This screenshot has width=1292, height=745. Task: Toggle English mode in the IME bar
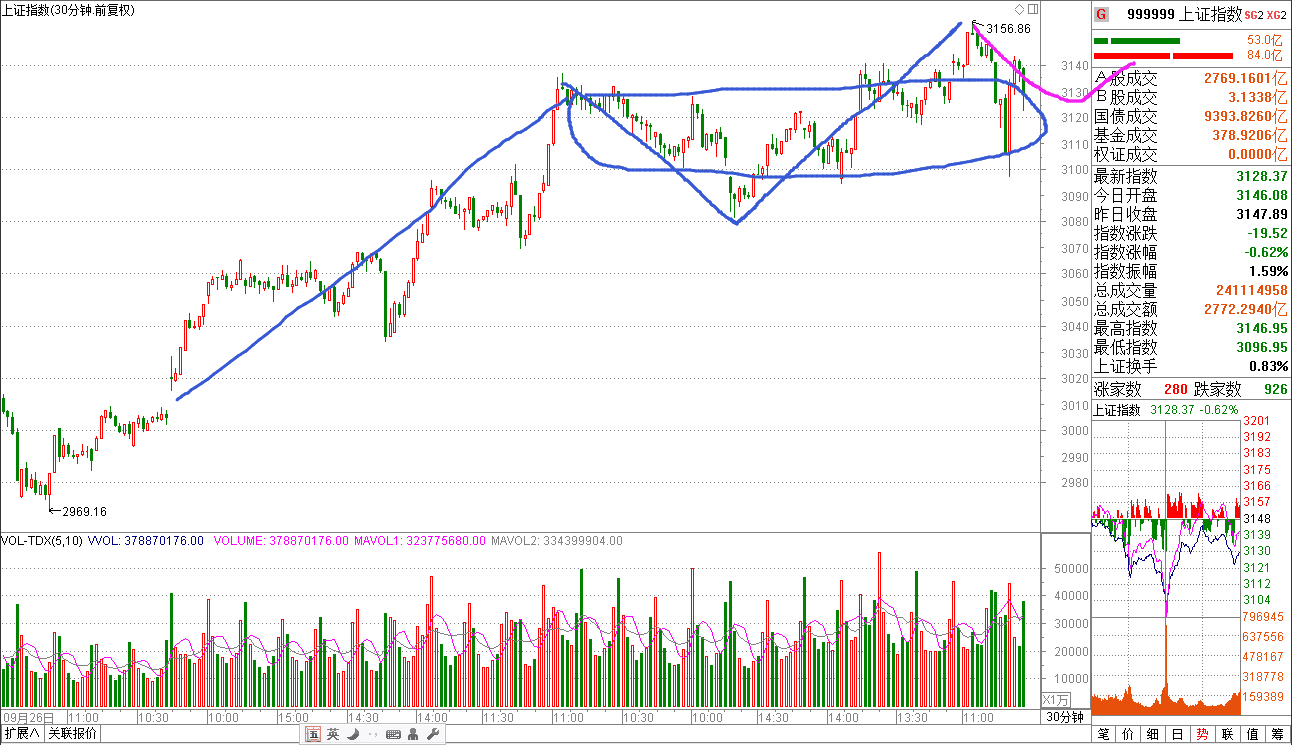click(x=332, y=734)
